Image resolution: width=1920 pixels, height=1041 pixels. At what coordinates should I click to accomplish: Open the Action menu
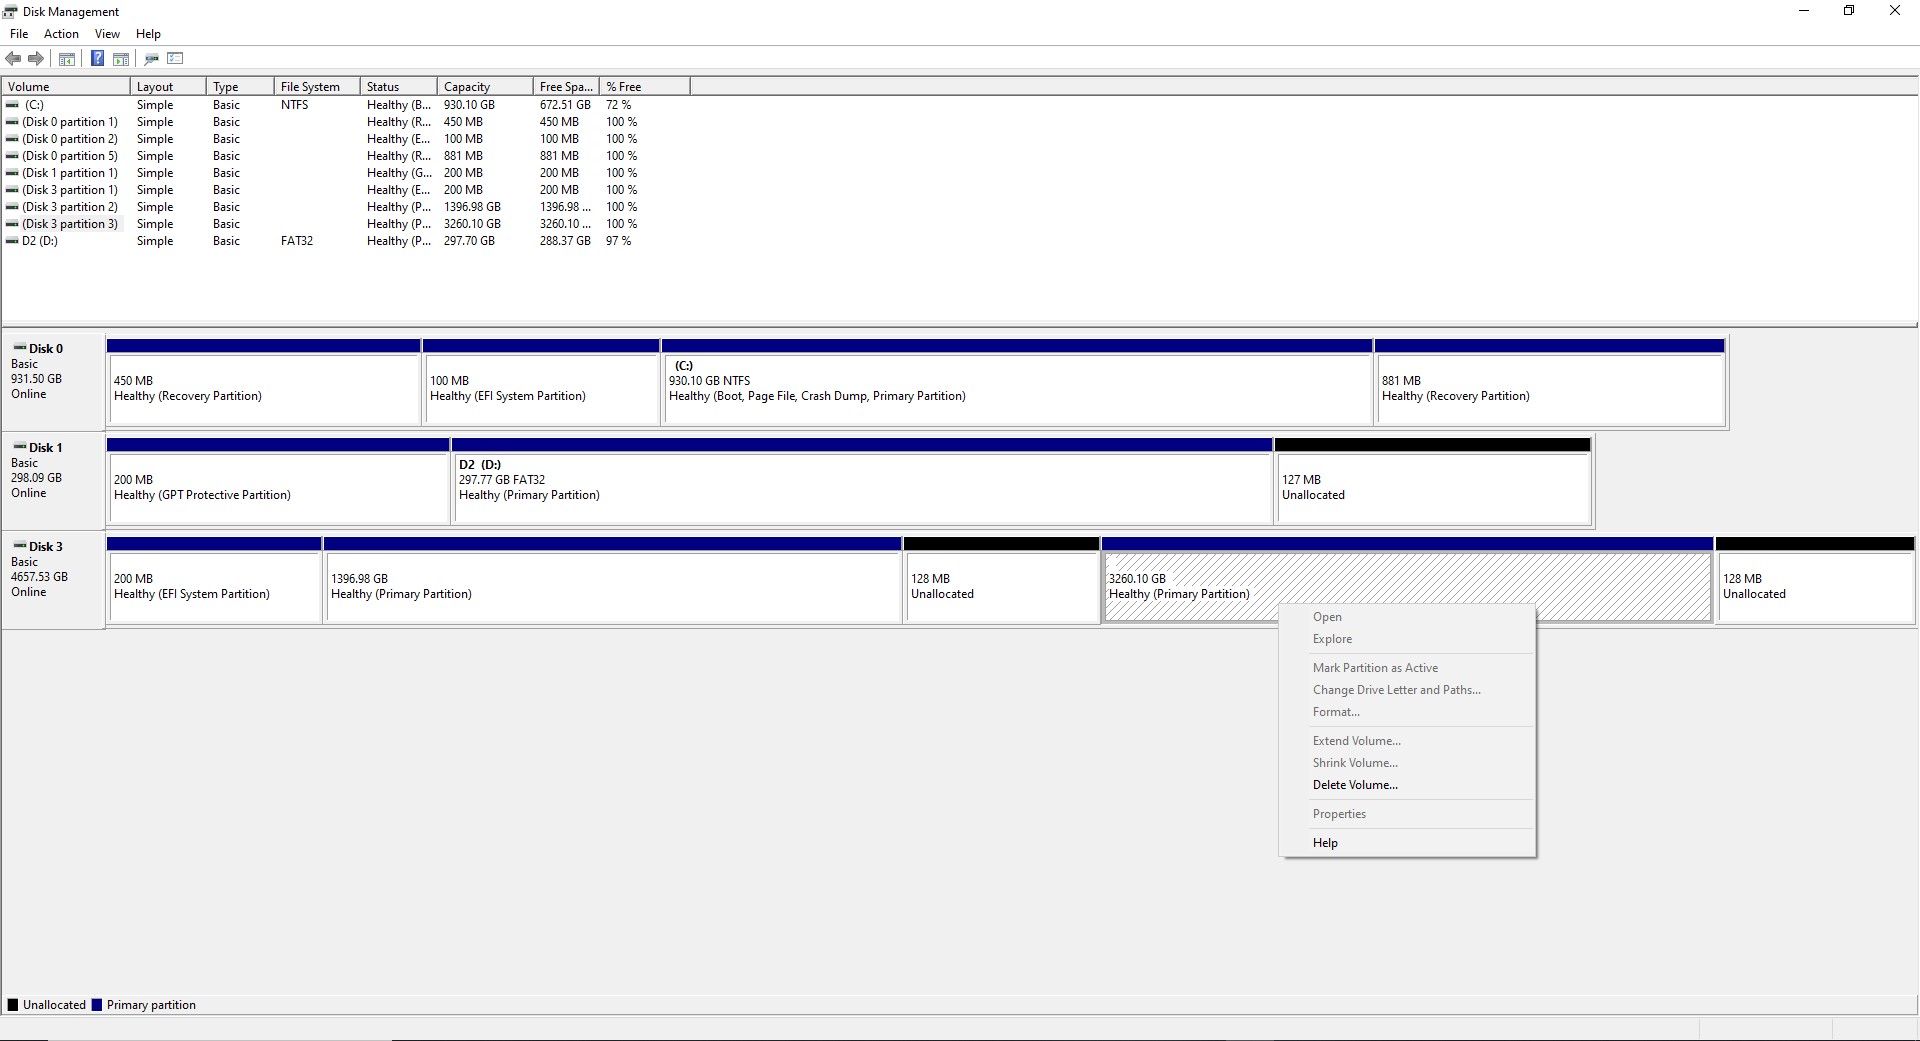tap(61, 33)
